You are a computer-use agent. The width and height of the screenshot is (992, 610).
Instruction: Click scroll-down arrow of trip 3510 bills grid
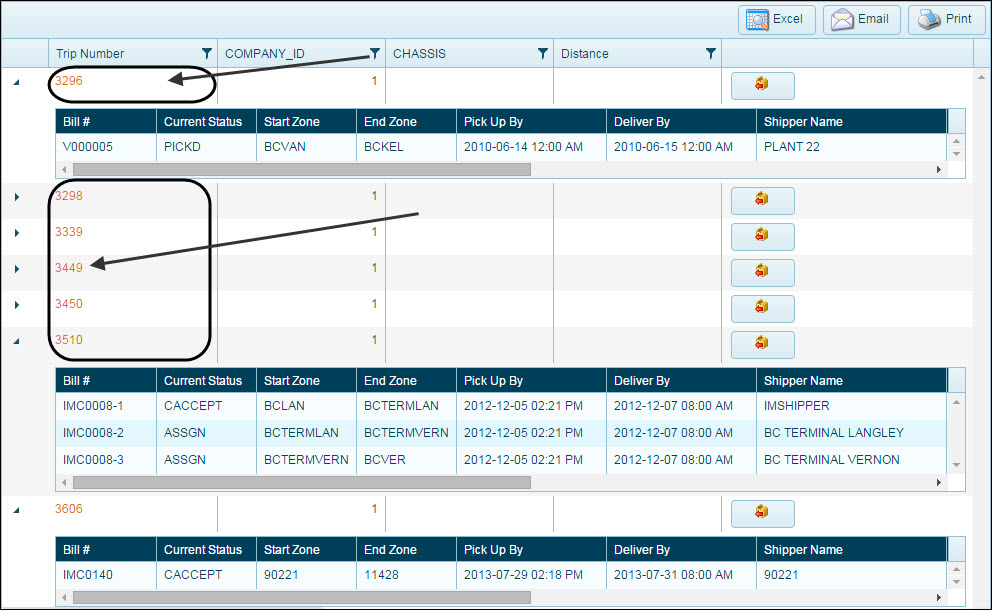[x=957, y=465]
